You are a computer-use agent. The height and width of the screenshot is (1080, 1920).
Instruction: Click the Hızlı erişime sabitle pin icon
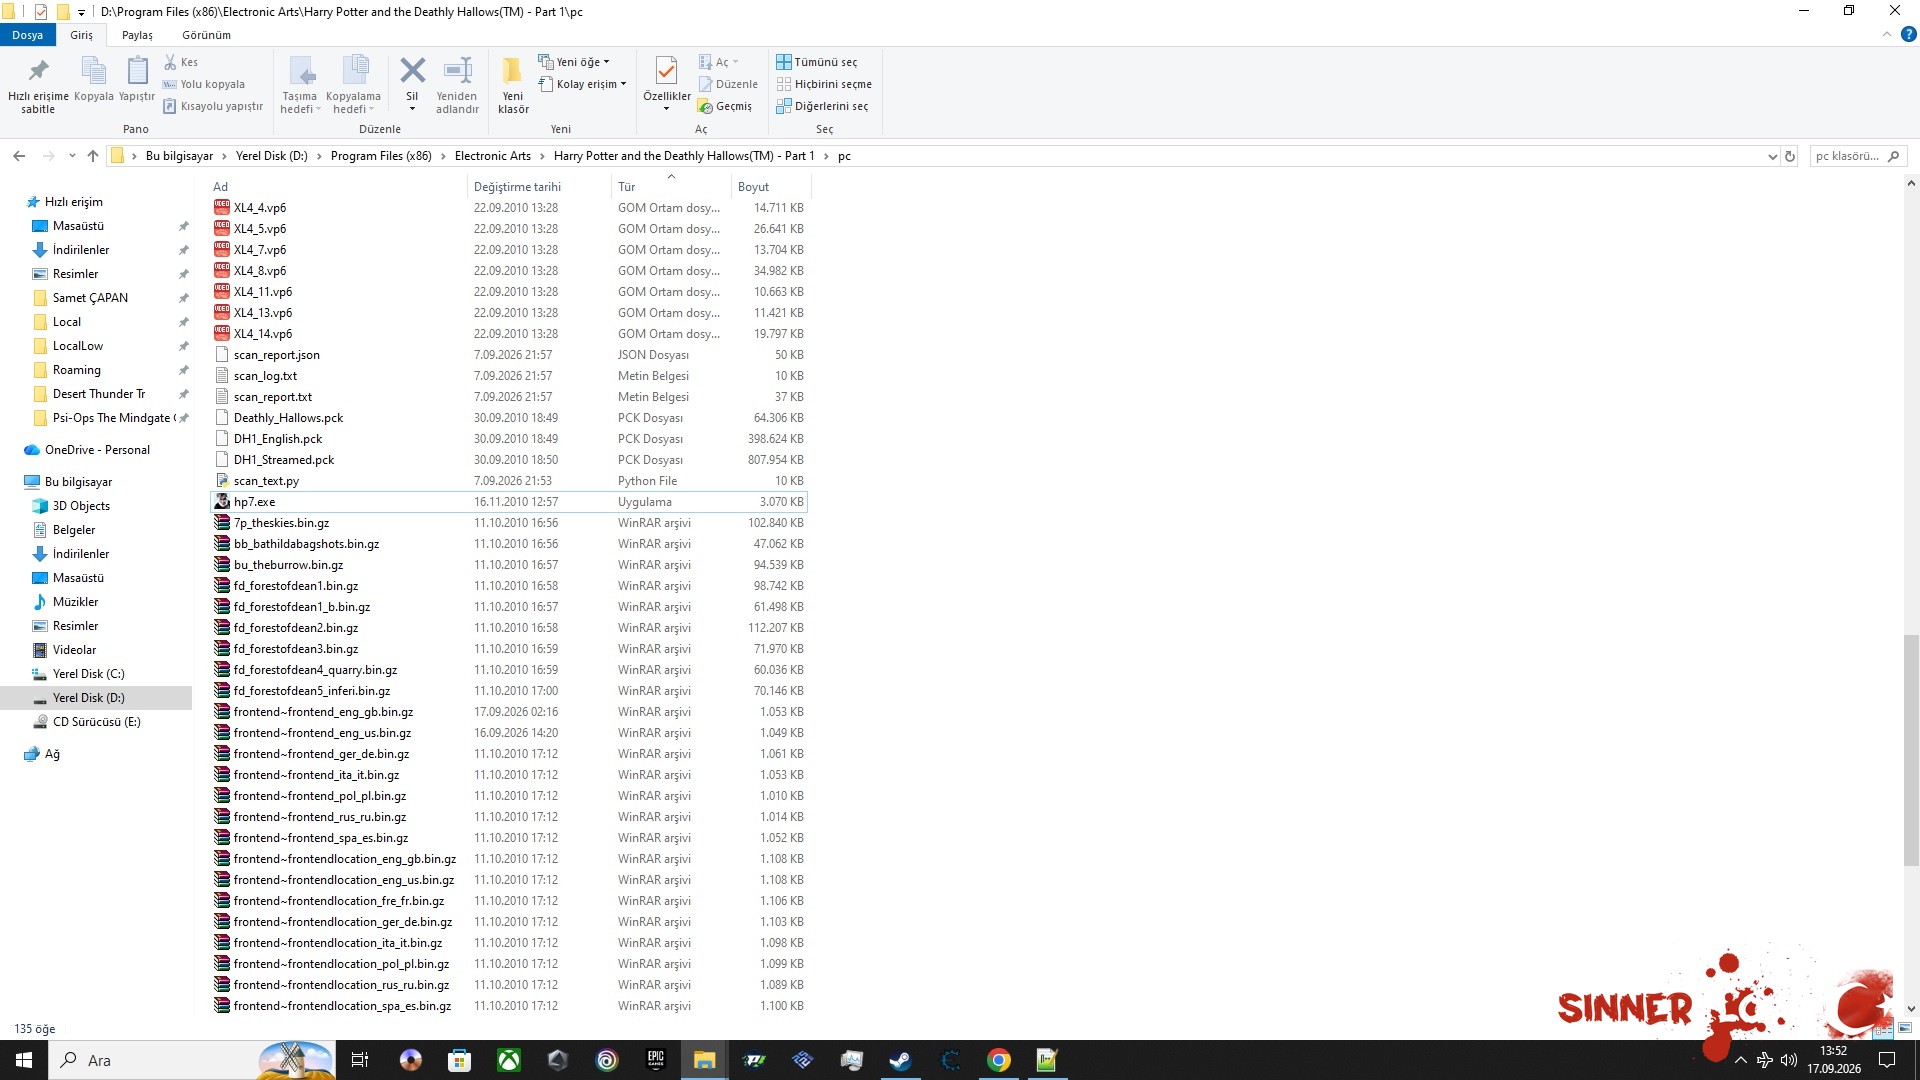click(38, 71)
